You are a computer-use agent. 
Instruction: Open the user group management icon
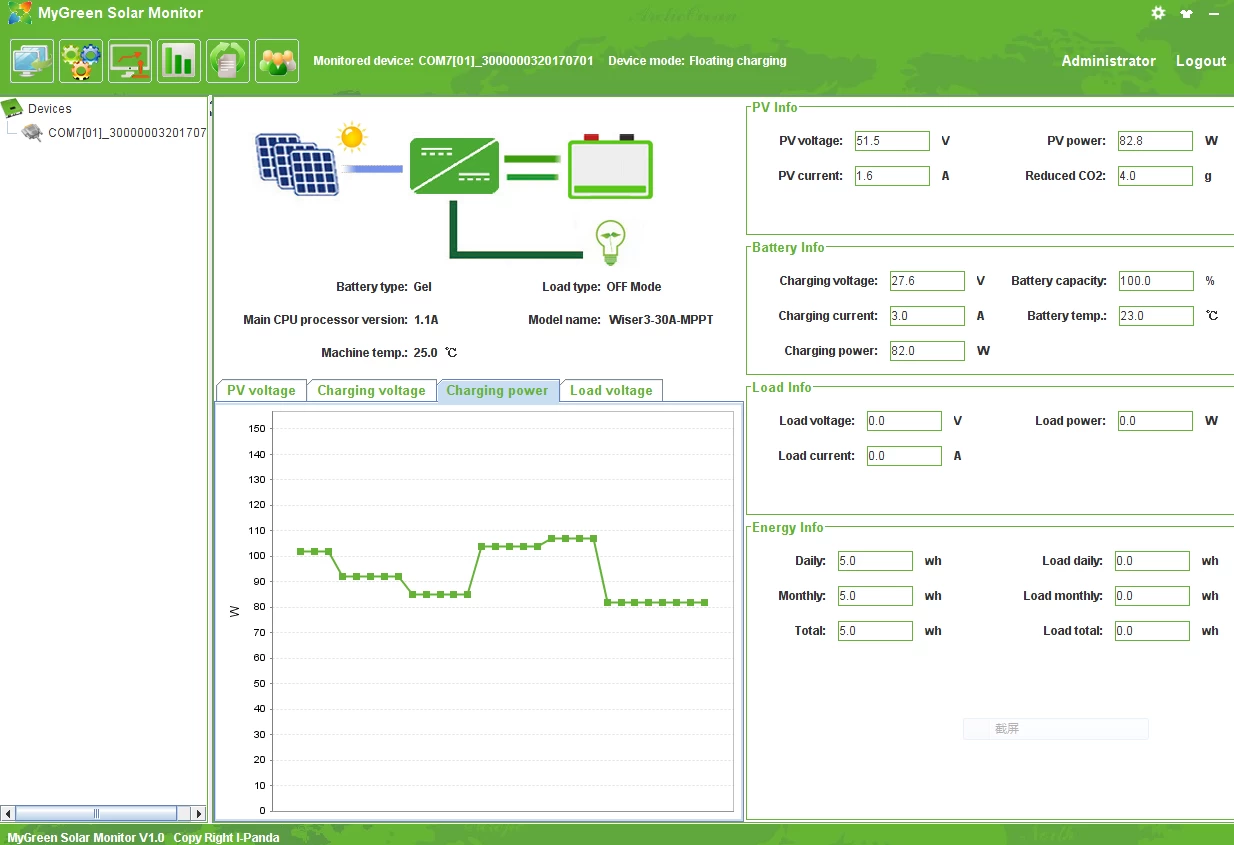click(x=277, y=61)
